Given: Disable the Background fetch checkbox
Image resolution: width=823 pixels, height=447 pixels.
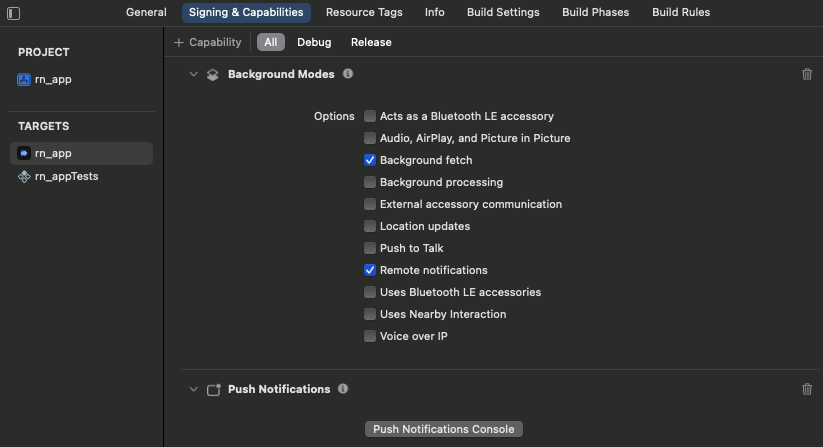Looking at the screenshot, I should click(x=370, y=160).
